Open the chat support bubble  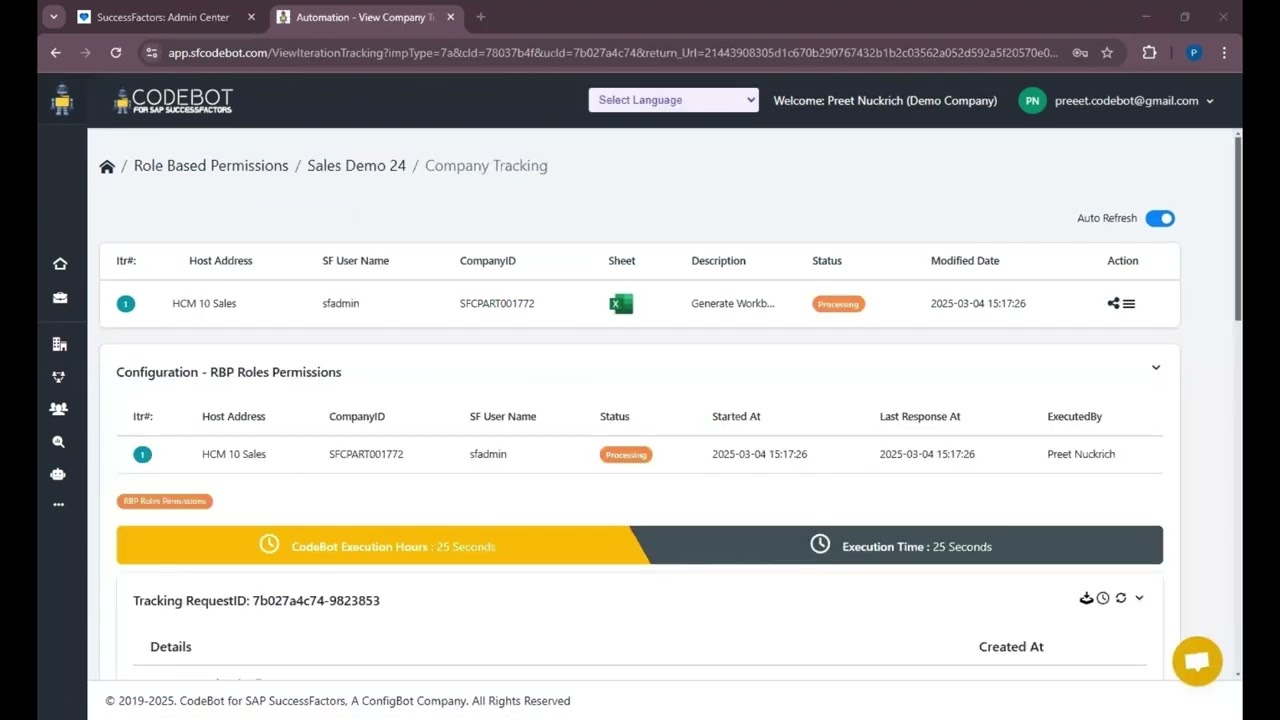tap(1197, 661)
